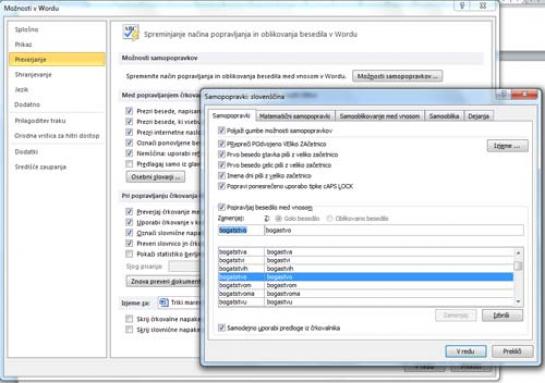
Task: Close the Samopopravki: slovenščina dialog
Action: coord(524,95)
